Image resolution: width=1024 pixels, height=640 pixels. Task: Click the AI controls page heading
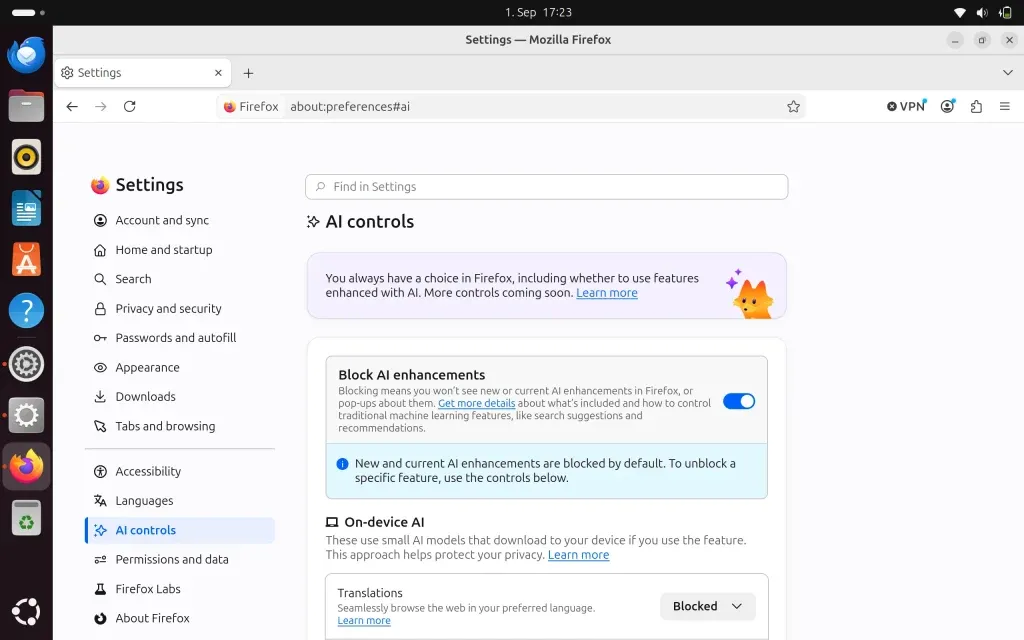pos(370,221)
